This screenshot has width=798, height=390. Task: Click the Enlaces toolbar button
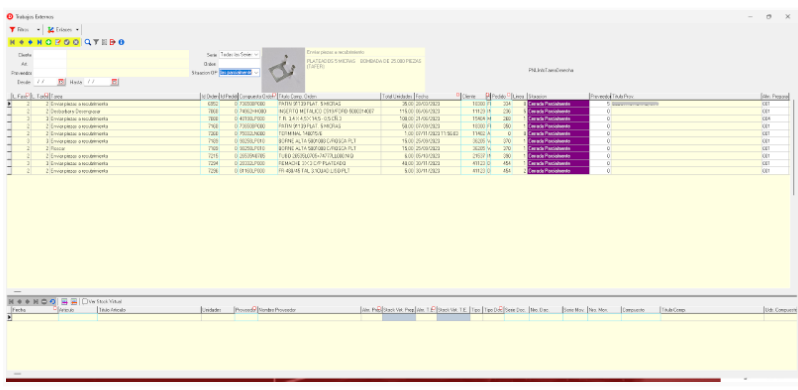tap(60, 30)
